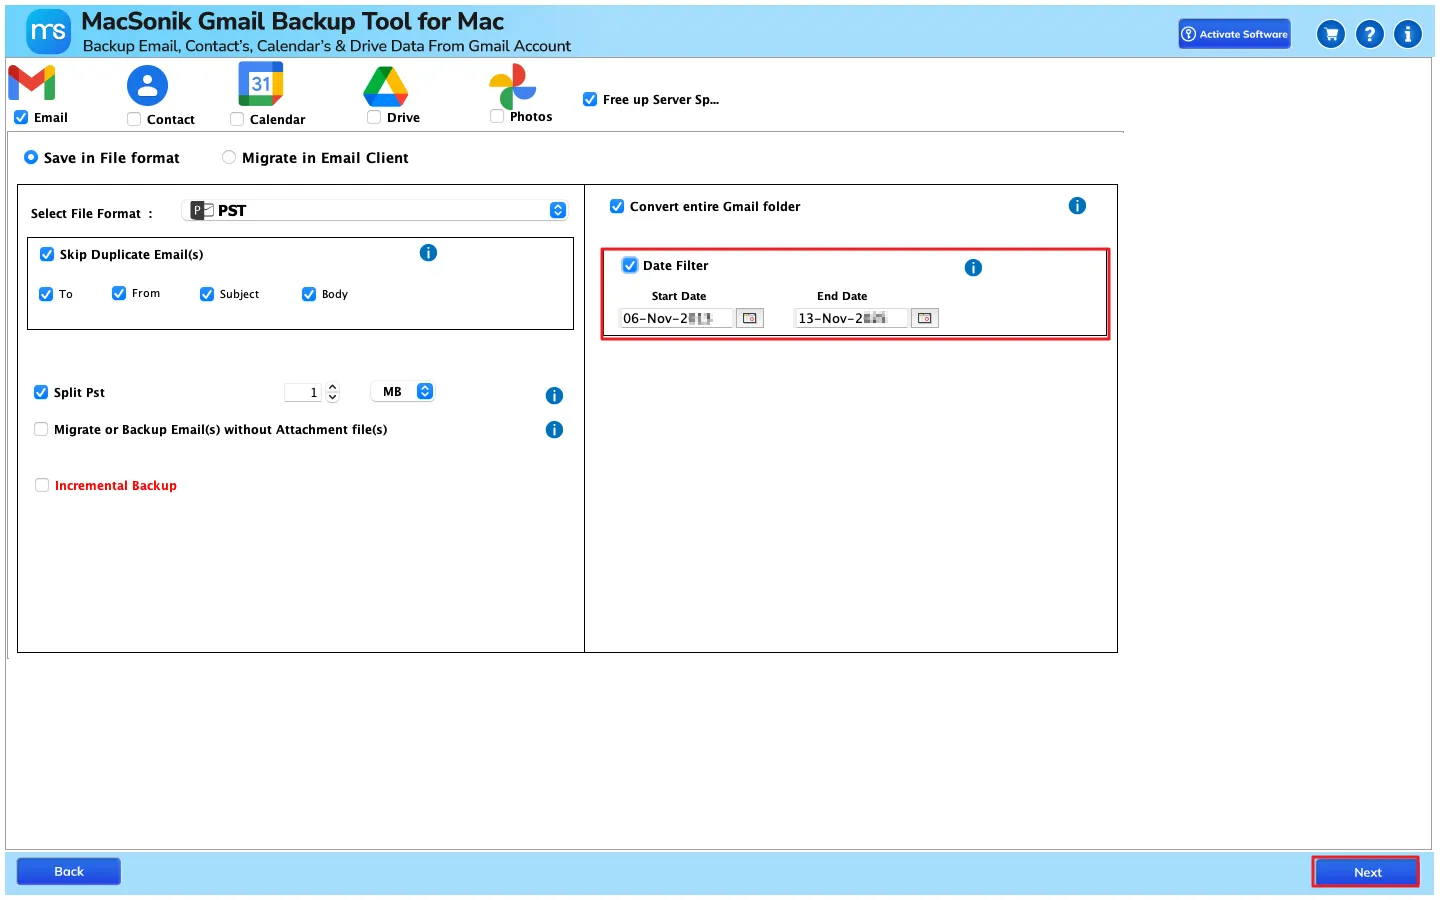The image size is (1440, 900).
Task: Enable the Photos checkbox
Action: (x=497, y=117)
